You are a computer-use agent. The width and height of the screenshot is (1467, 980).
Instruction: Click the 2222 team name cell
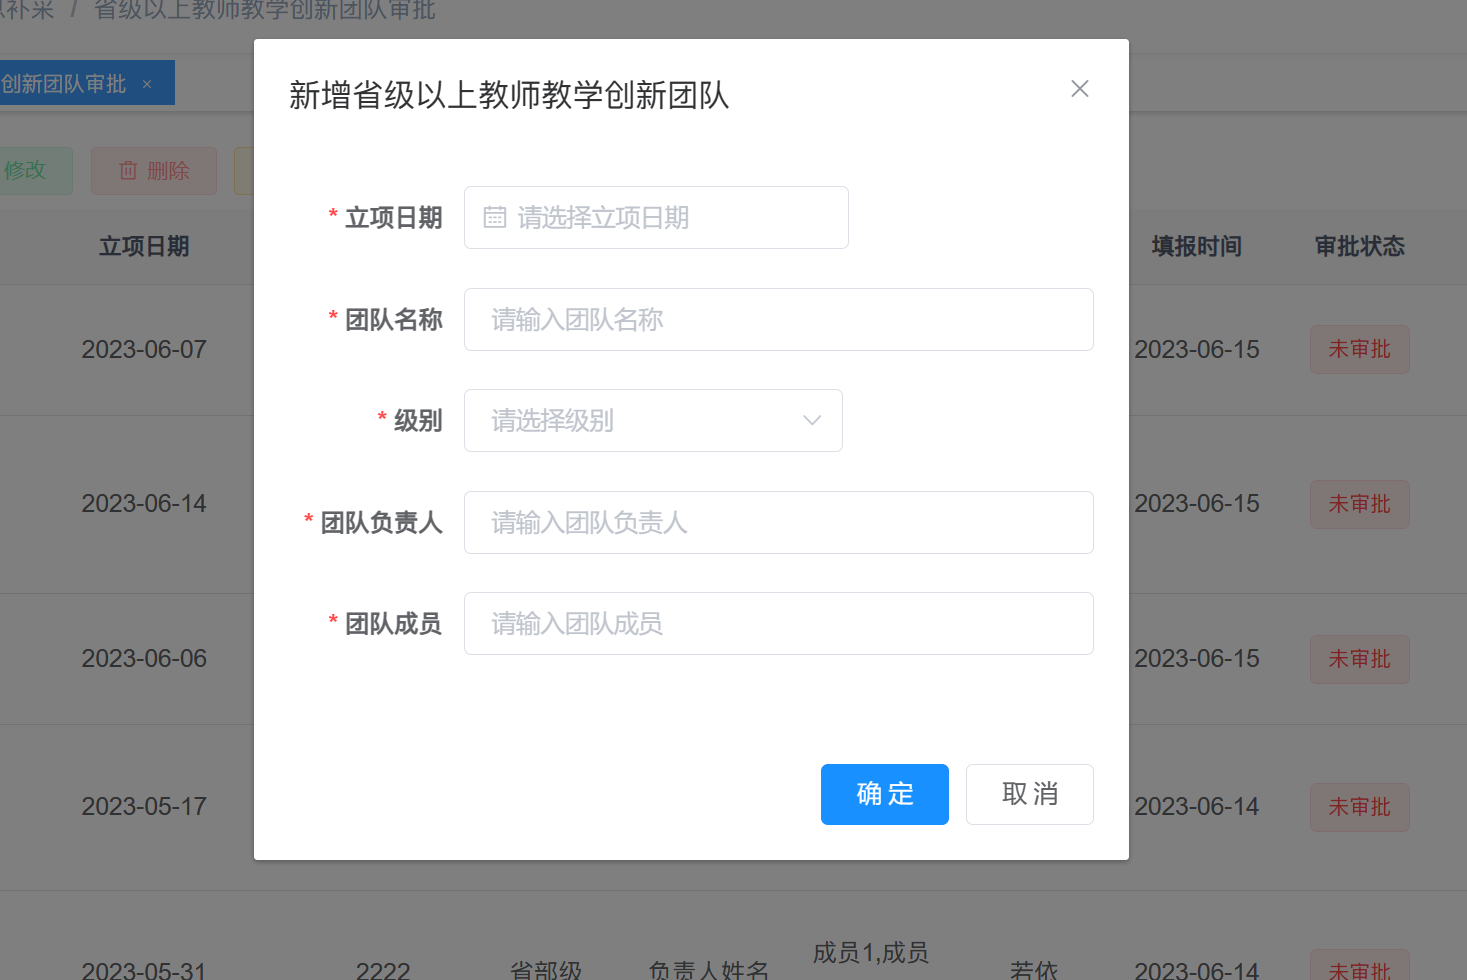coord(383,970)
